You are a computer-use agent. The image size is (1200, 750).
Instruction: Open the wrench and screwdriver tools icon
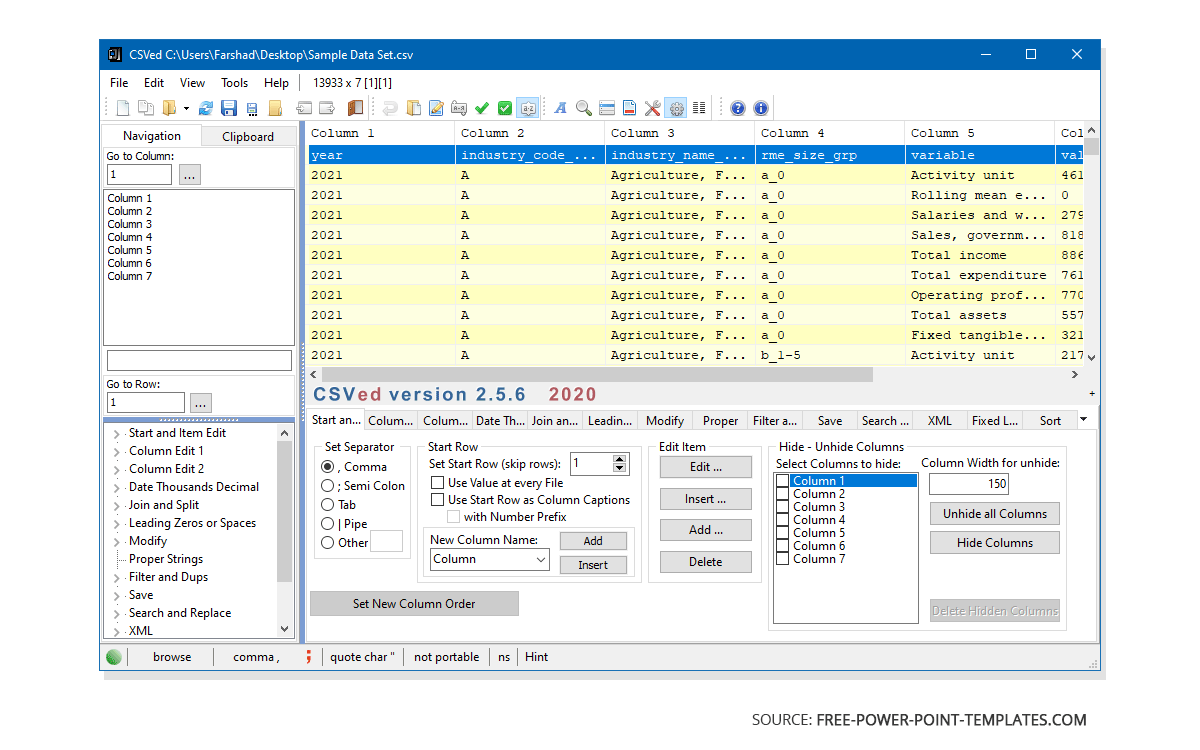[653, 108]
